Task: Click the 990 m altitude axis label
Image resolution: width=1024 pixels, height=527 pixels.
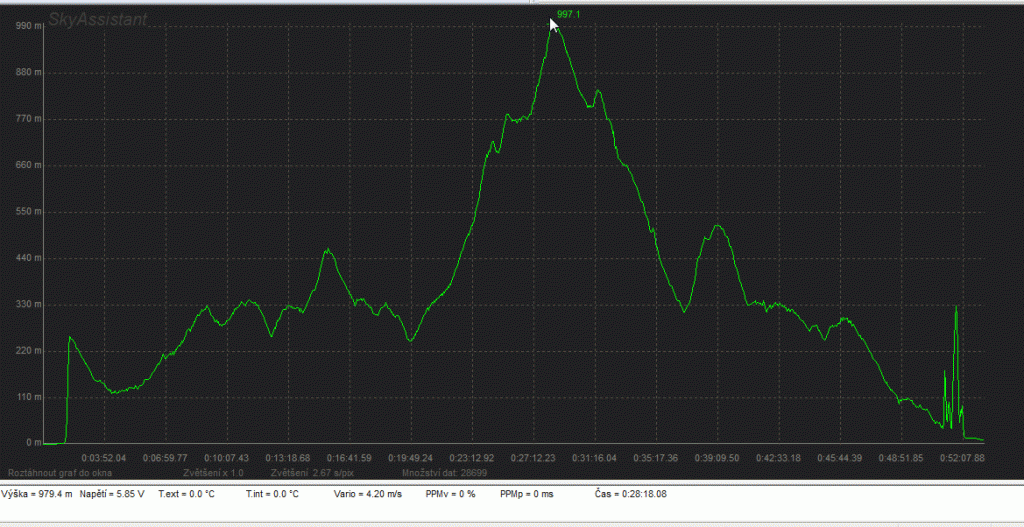Action: (29, 26)
